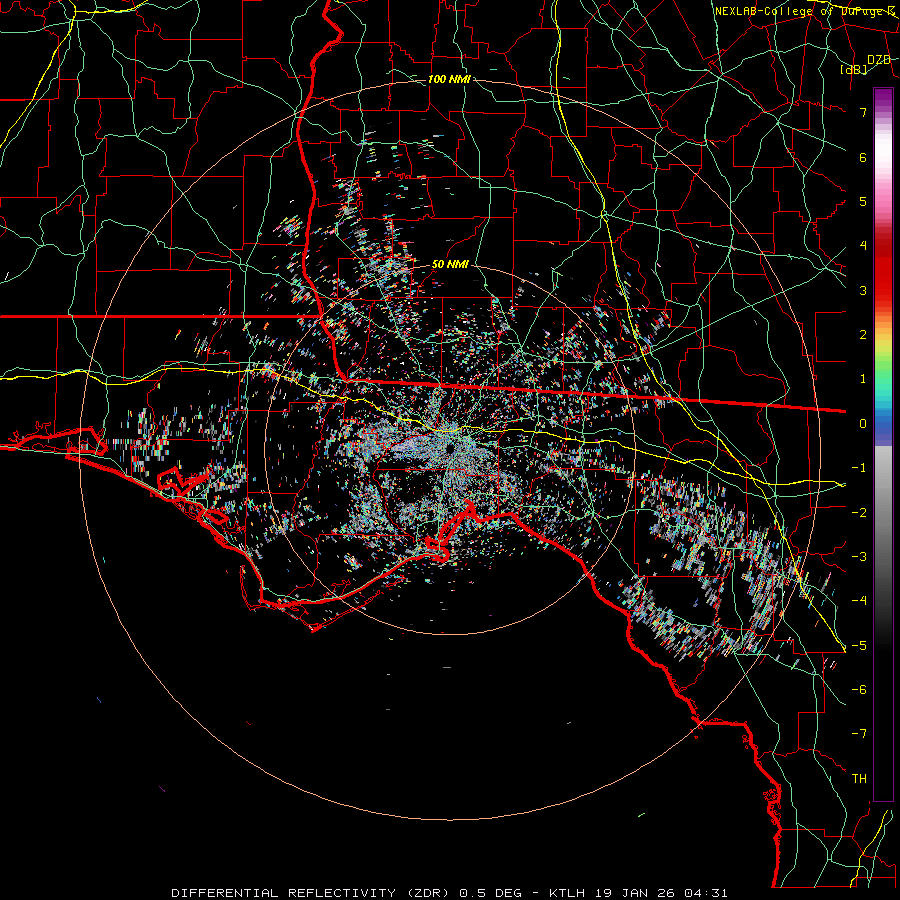The width and height of the screenshot is (900, 900).
Task: Click the -4 value on the scale
Action: (x=859, y=601)
